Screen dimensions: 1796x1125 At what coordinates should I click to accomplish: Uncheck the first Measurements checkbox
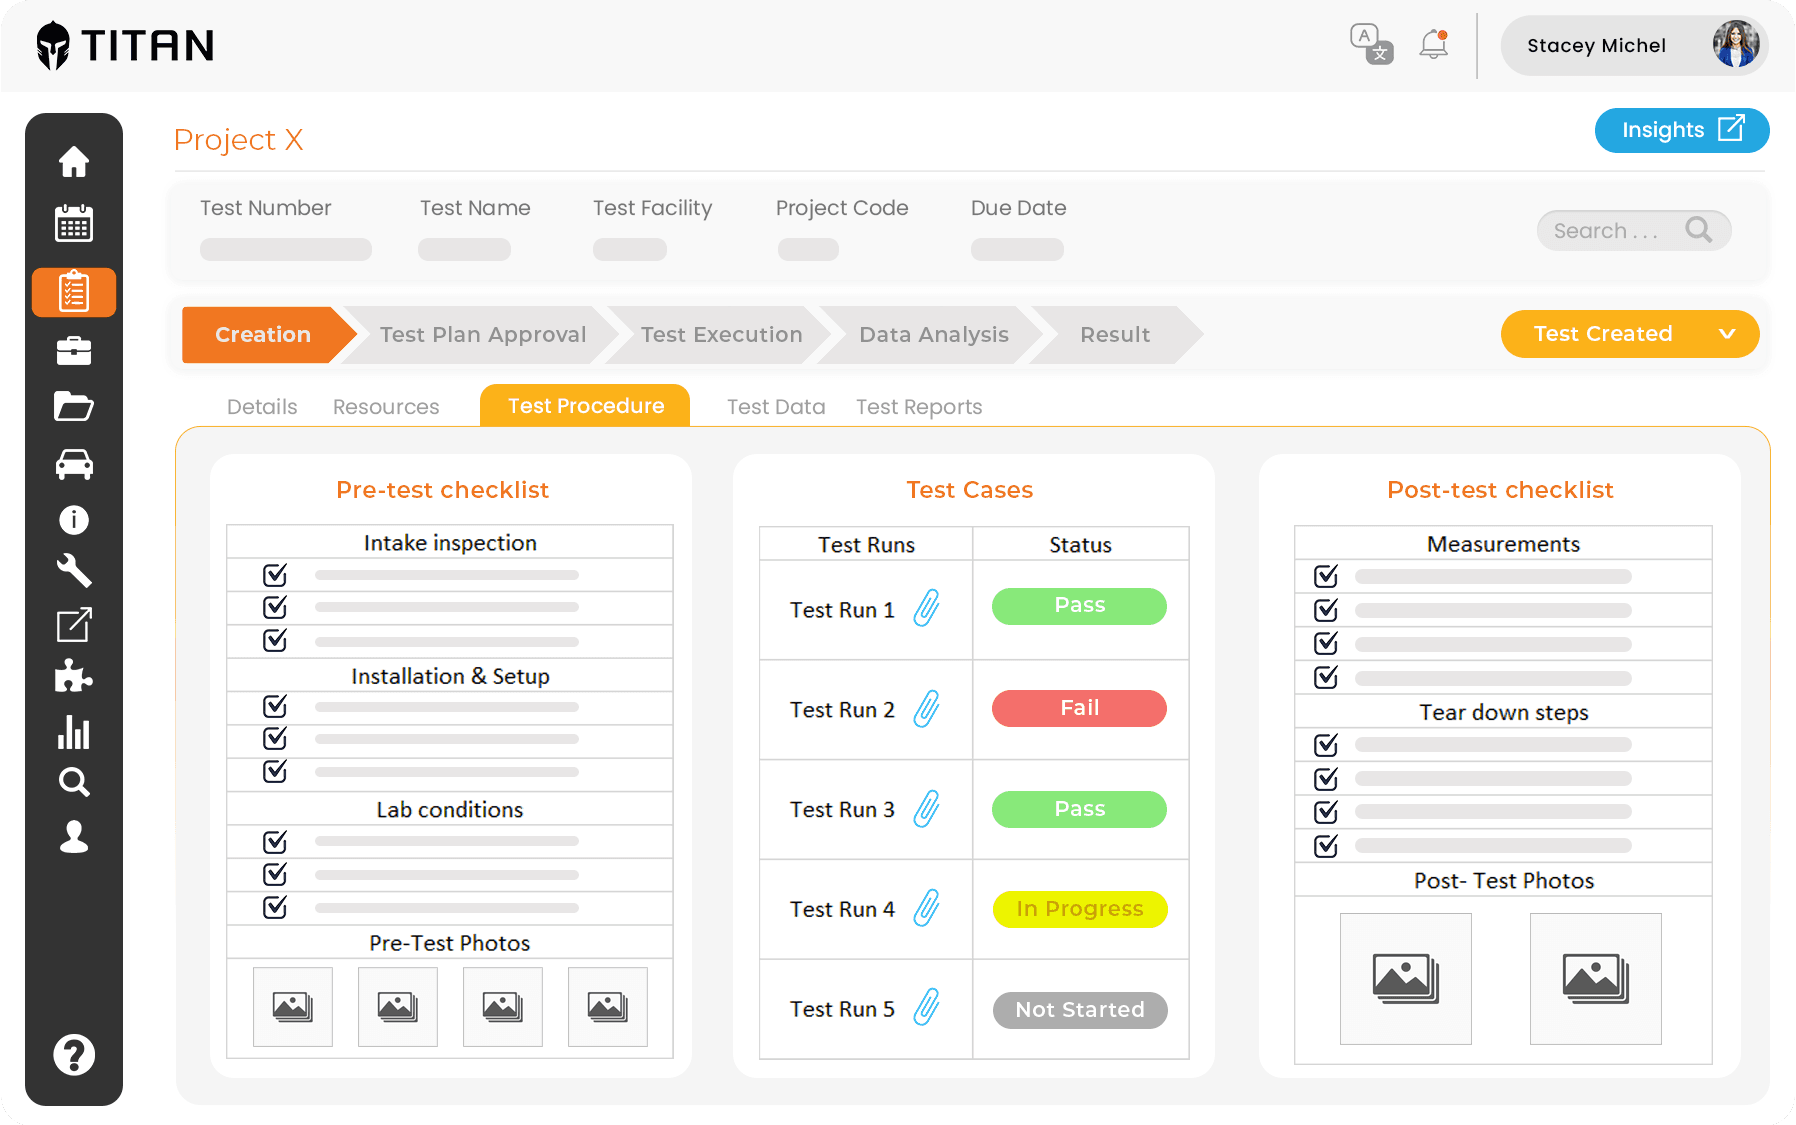1324,576
